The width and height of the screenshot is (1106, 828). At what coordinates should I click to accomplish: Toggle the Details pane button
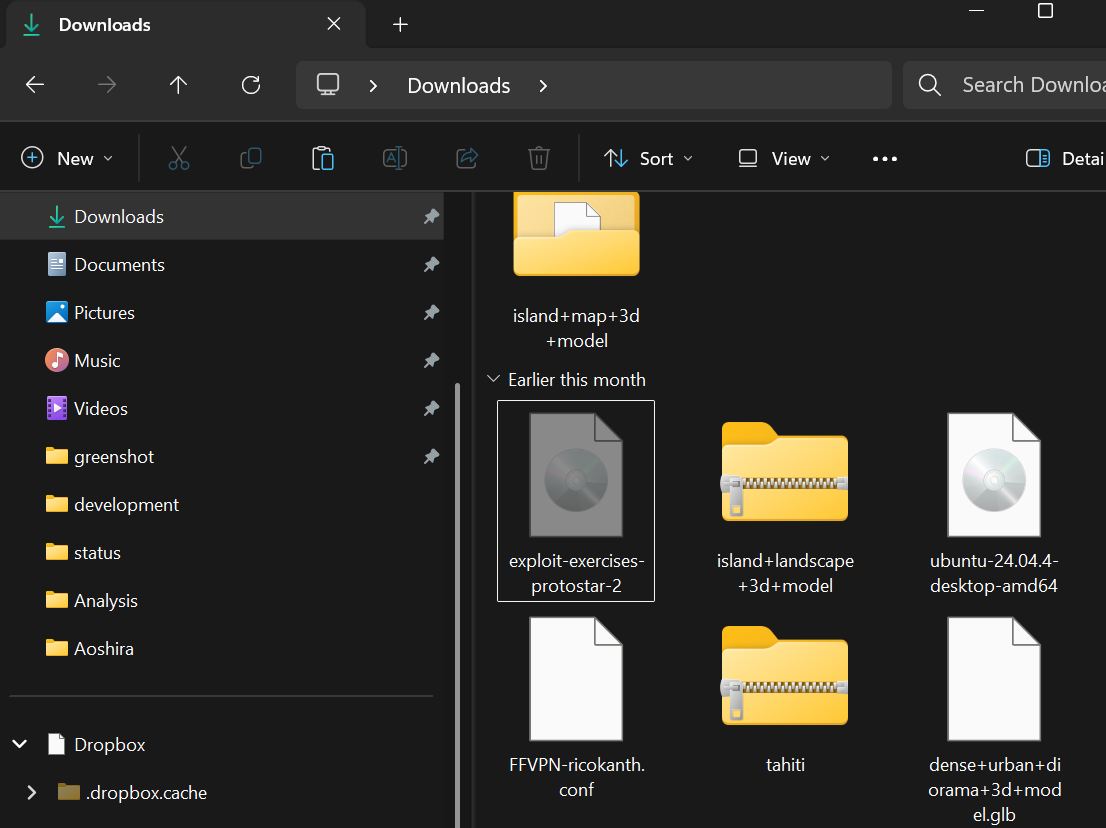(1064, 158)
